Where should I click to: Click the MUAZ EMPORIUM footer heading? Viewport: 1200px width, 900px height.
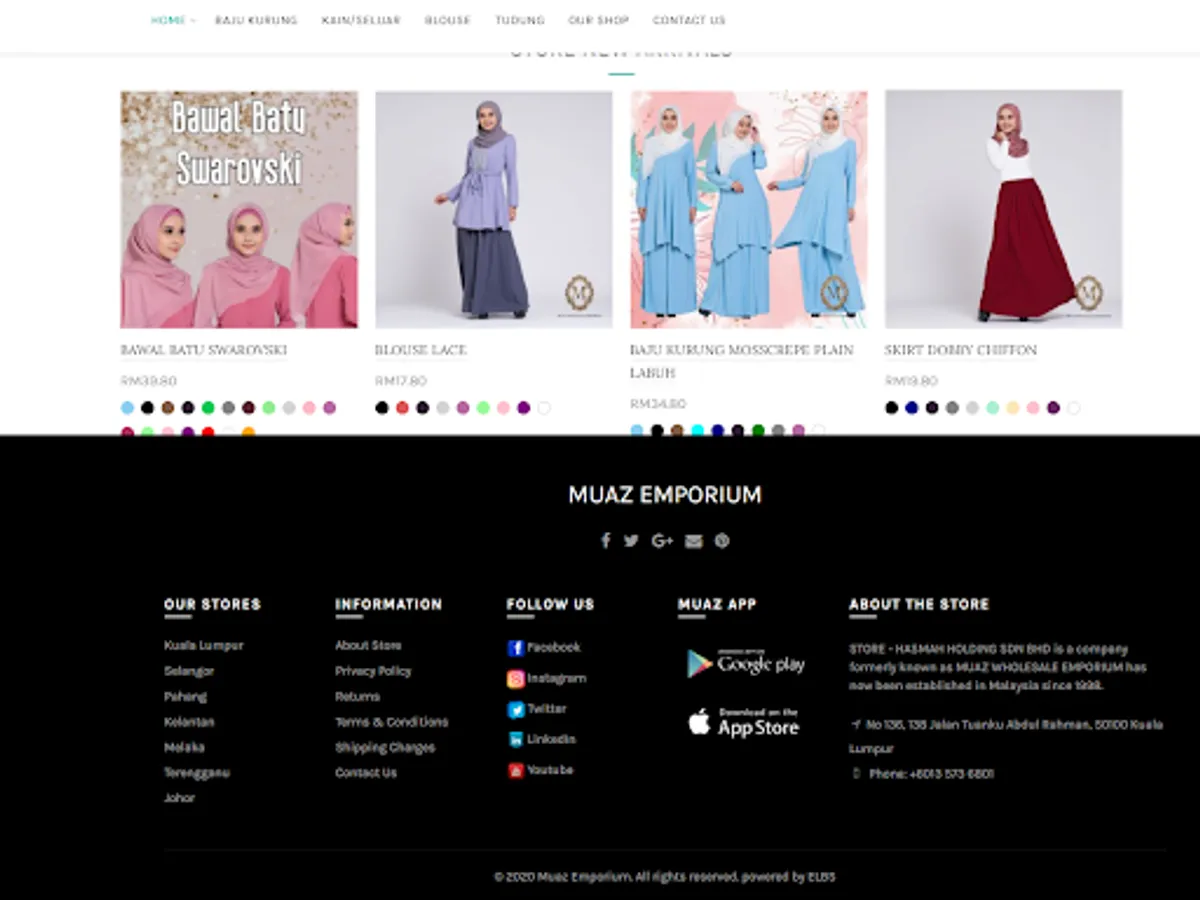point(665,495)
